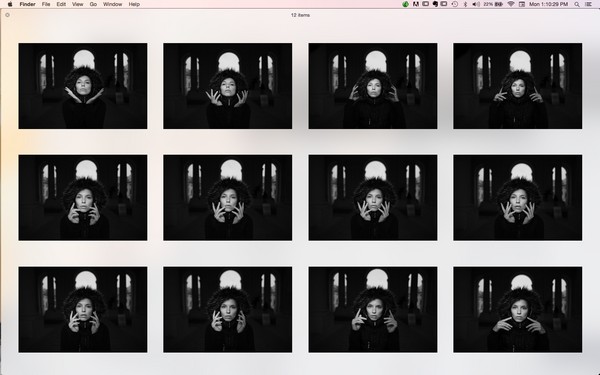Open the Apple menu
The width and height of the screenshot is (600, 375).
pos(10,4)
